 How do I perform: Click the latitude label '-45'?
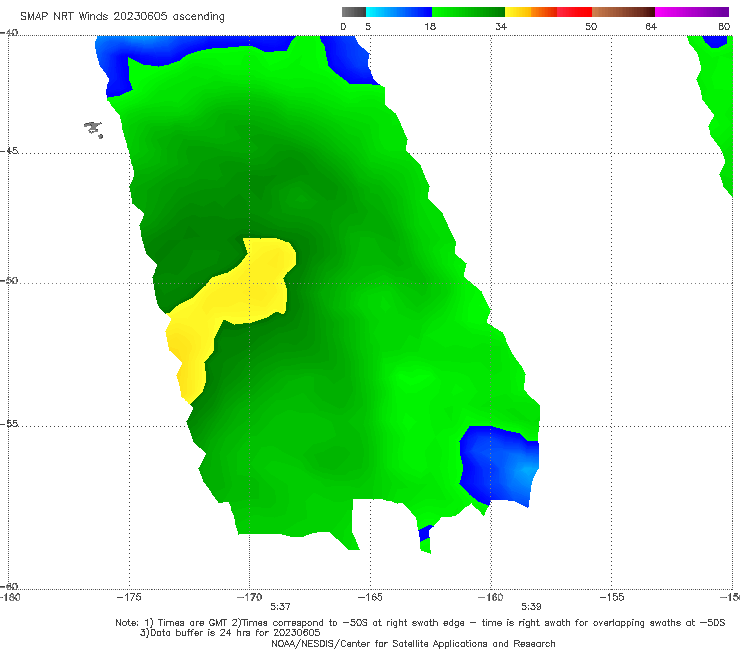9,151
